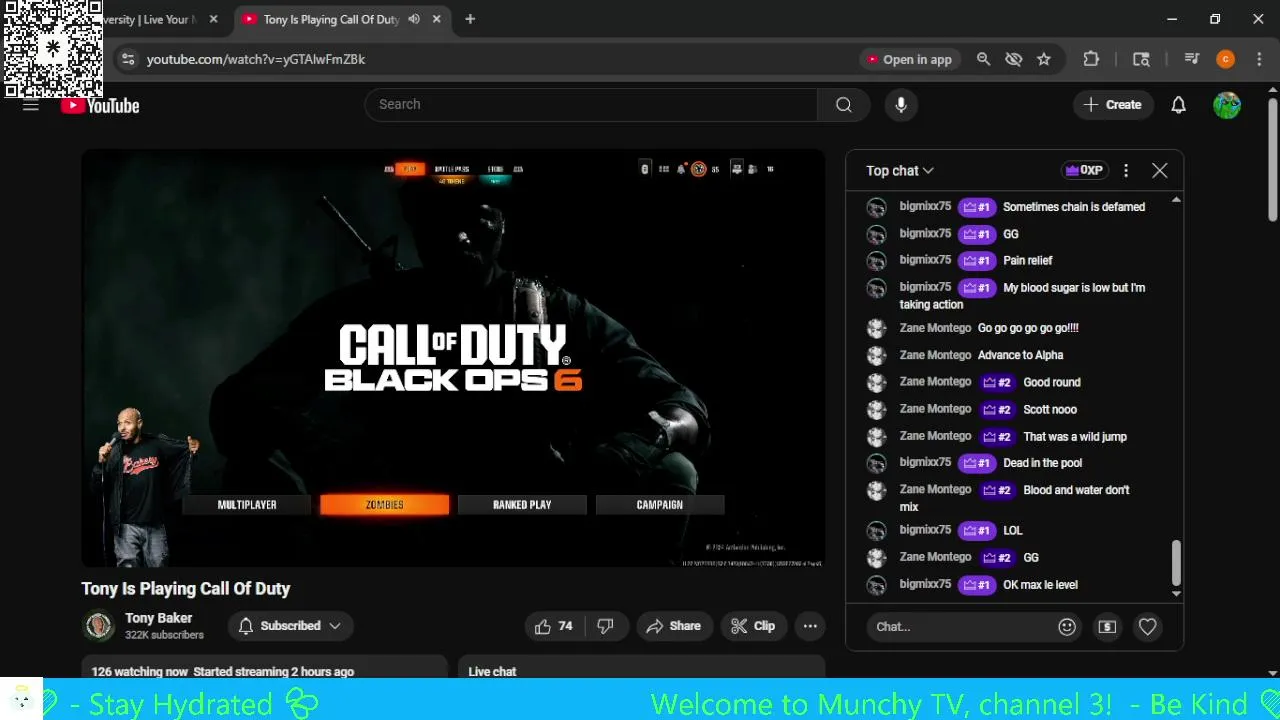Open the media controls icon
Viewport: 1280px width, 720px height.
point(1192,59)
